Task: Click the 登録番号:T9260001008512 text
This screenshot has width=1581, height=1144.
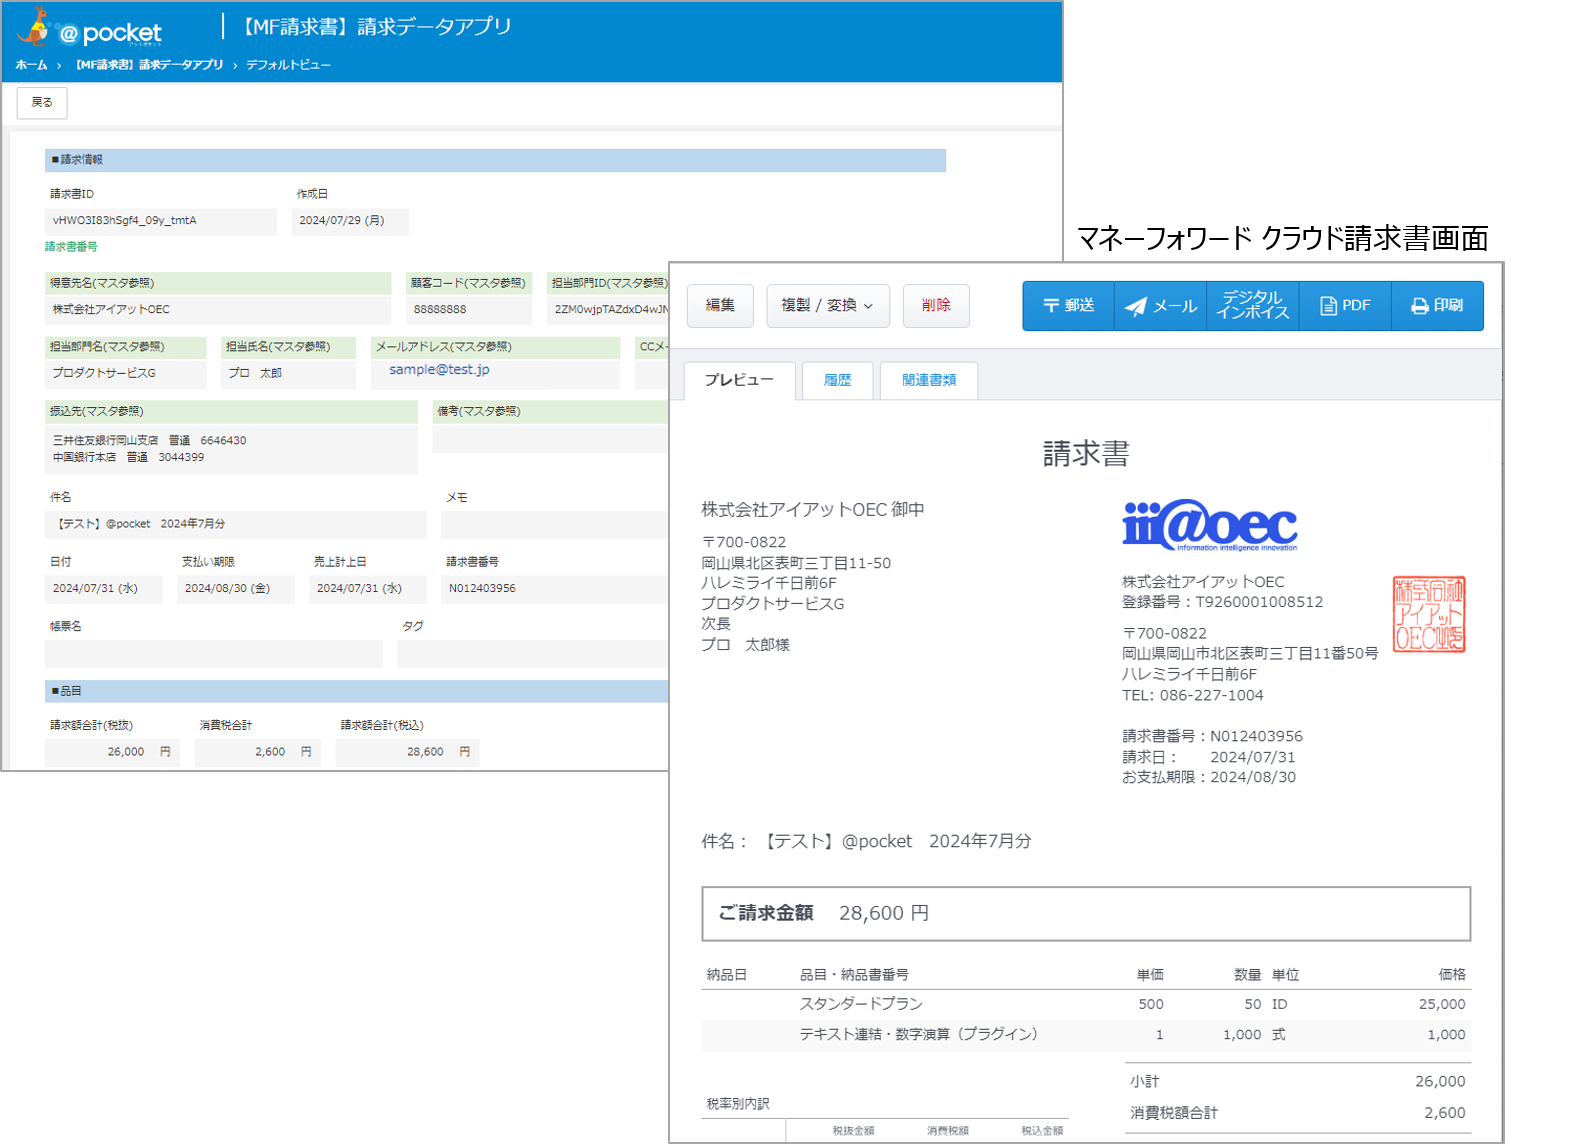Action: point(1222,602)
